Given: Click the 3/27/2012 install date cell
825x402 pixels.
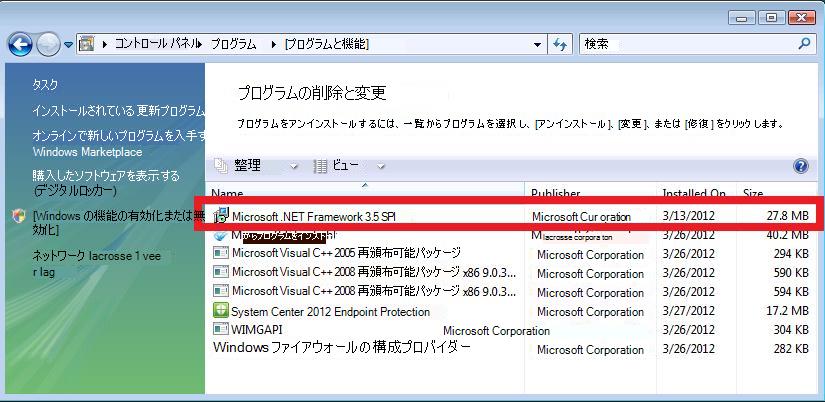Looking at the screenshot, I should pyautogui.click(x=689, y=311).
